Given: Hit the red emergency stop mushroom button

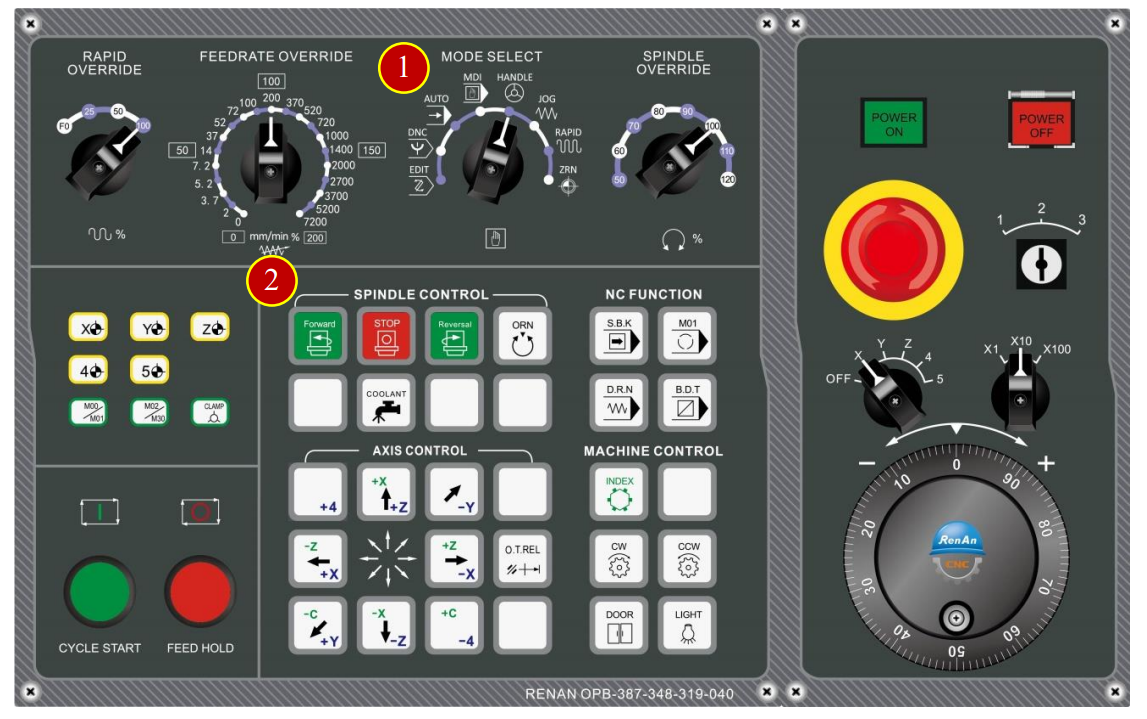Looking at the screenshot, I should pyautogui.click(x=892, y=249).
